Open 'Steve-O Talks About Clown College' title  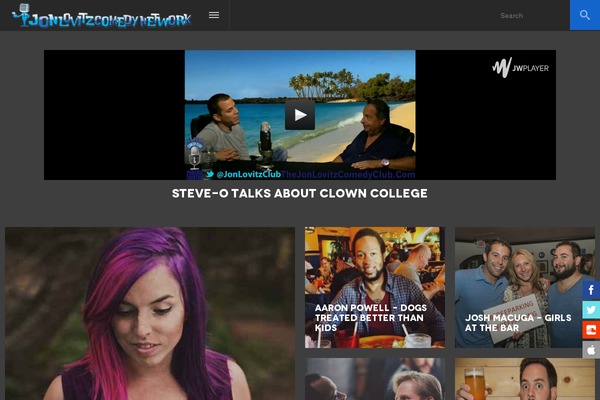300,193
